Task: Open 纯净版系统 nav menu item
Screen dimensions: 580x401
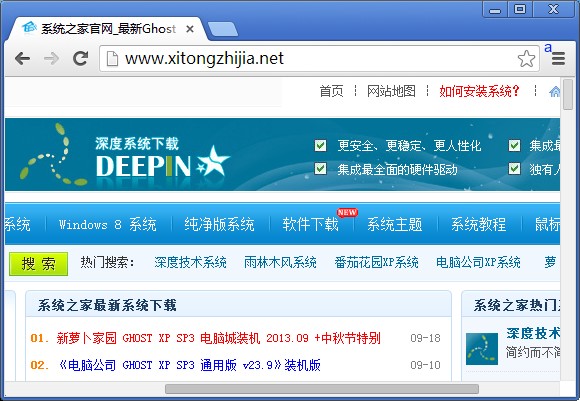Action: tap(219, 225)
